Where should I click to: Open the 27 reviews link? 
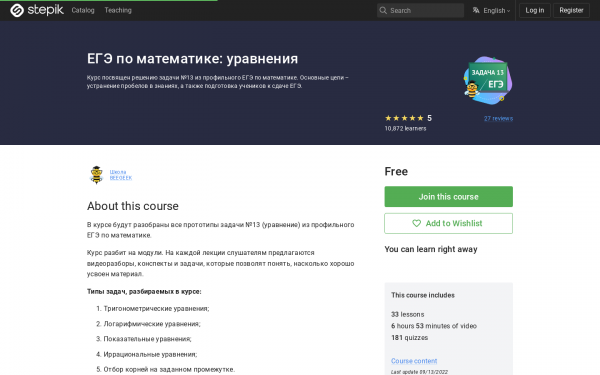point(498,118)
